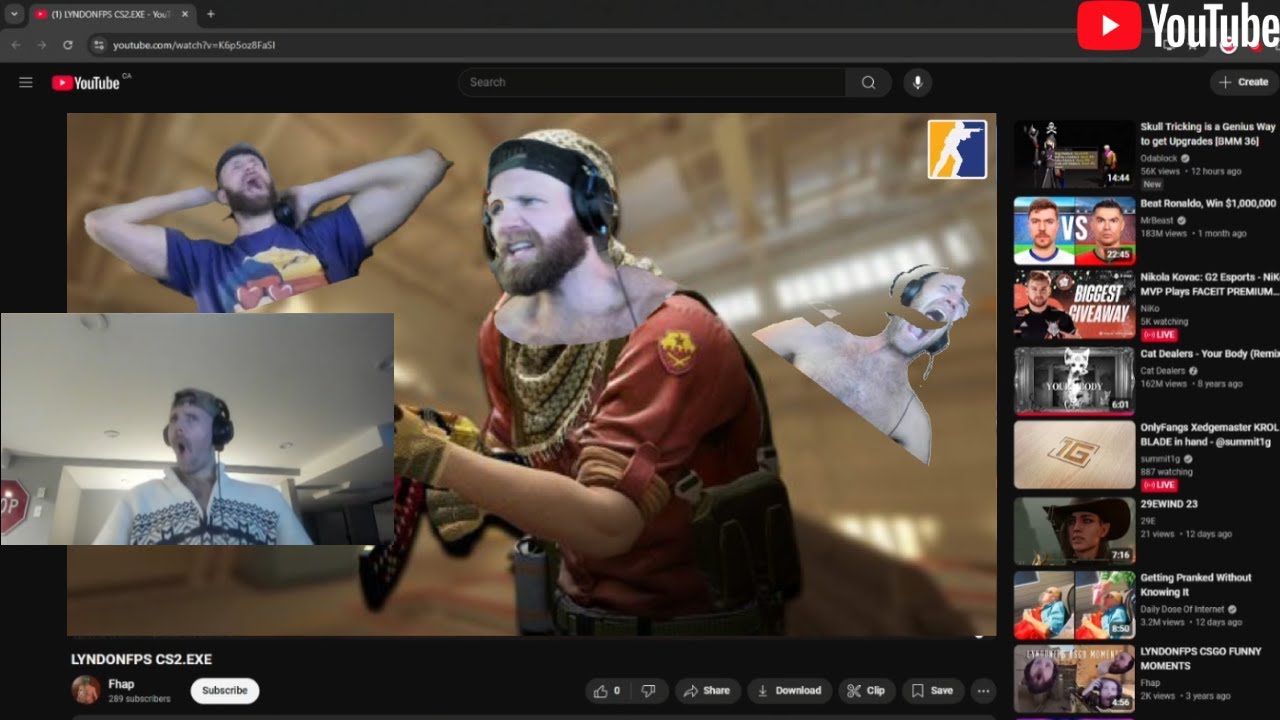Go forward with browser forward arrow
Image resolution: width=1280 pixels, height=720 pixels.
point(42,45)
